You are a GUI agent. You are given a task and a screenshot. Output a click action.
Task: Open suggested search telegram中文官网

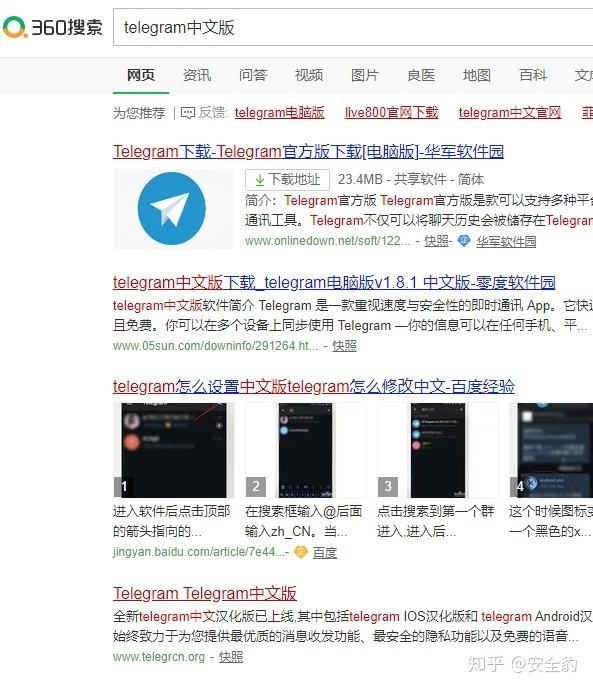[x=510, y=113]
